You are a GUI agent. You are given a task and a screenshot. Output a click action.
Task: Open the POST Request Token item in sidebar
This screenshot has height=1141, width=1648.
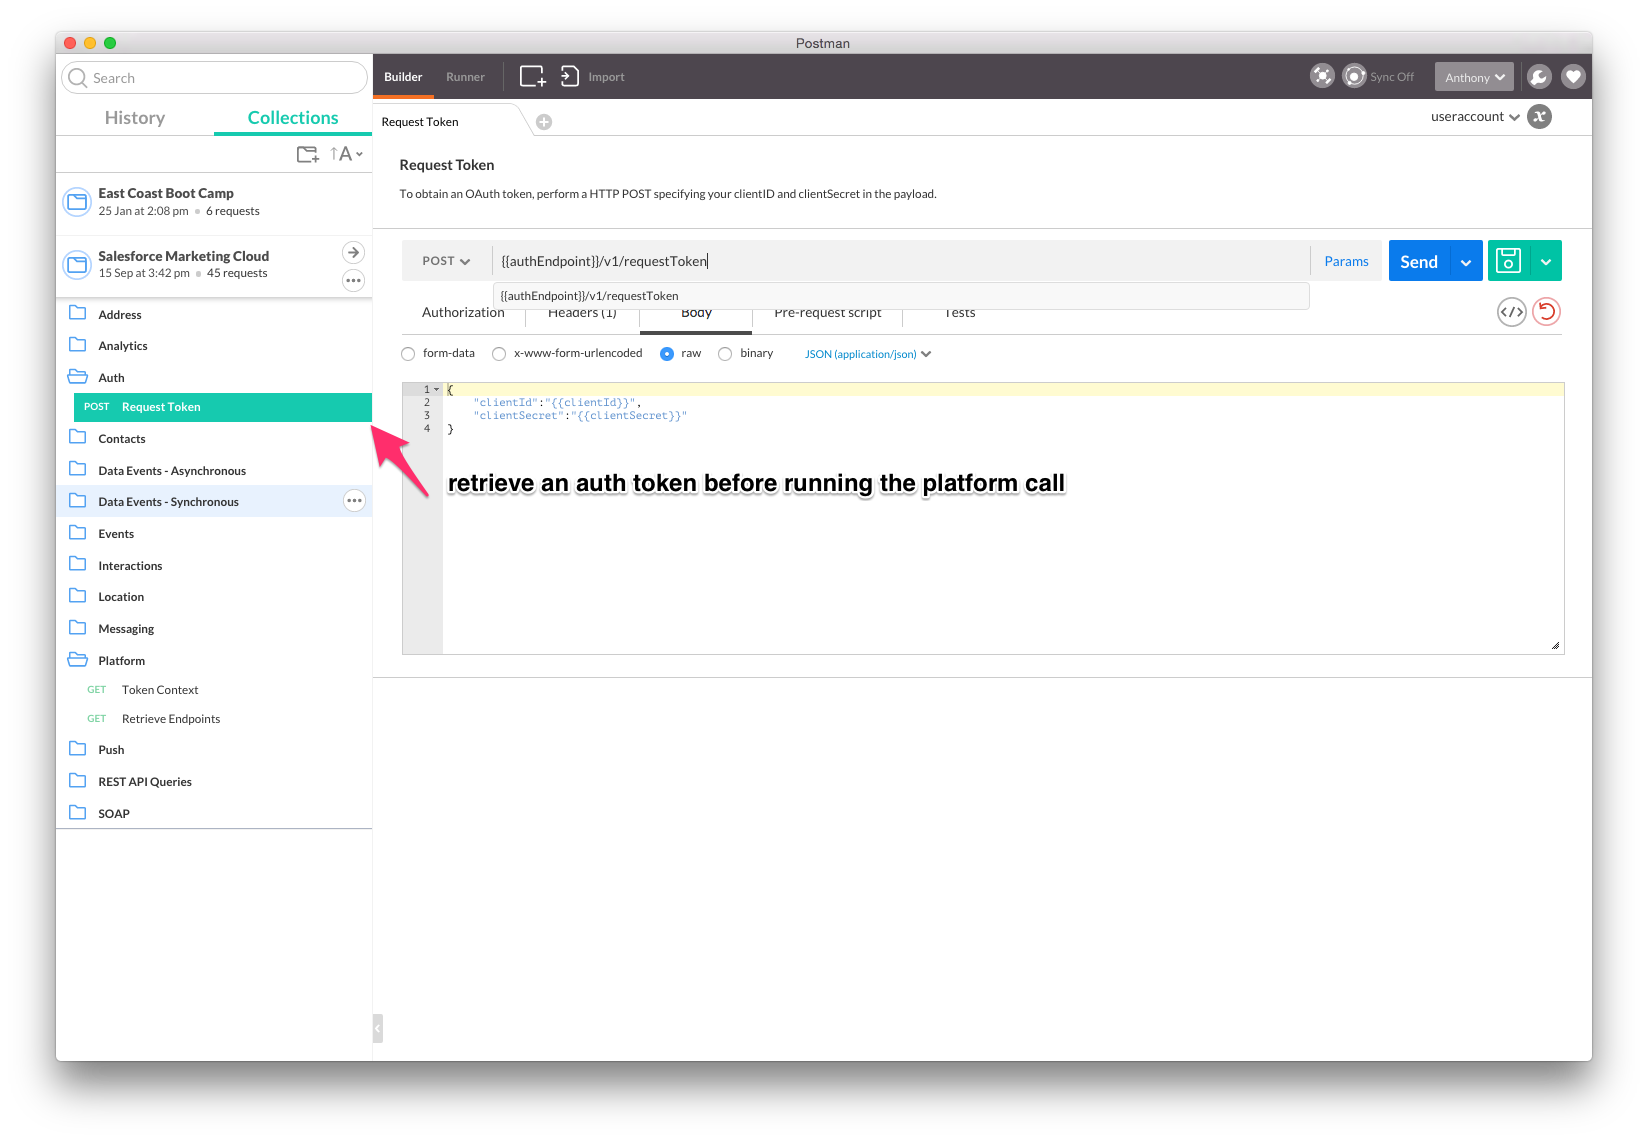pos(223,407)
